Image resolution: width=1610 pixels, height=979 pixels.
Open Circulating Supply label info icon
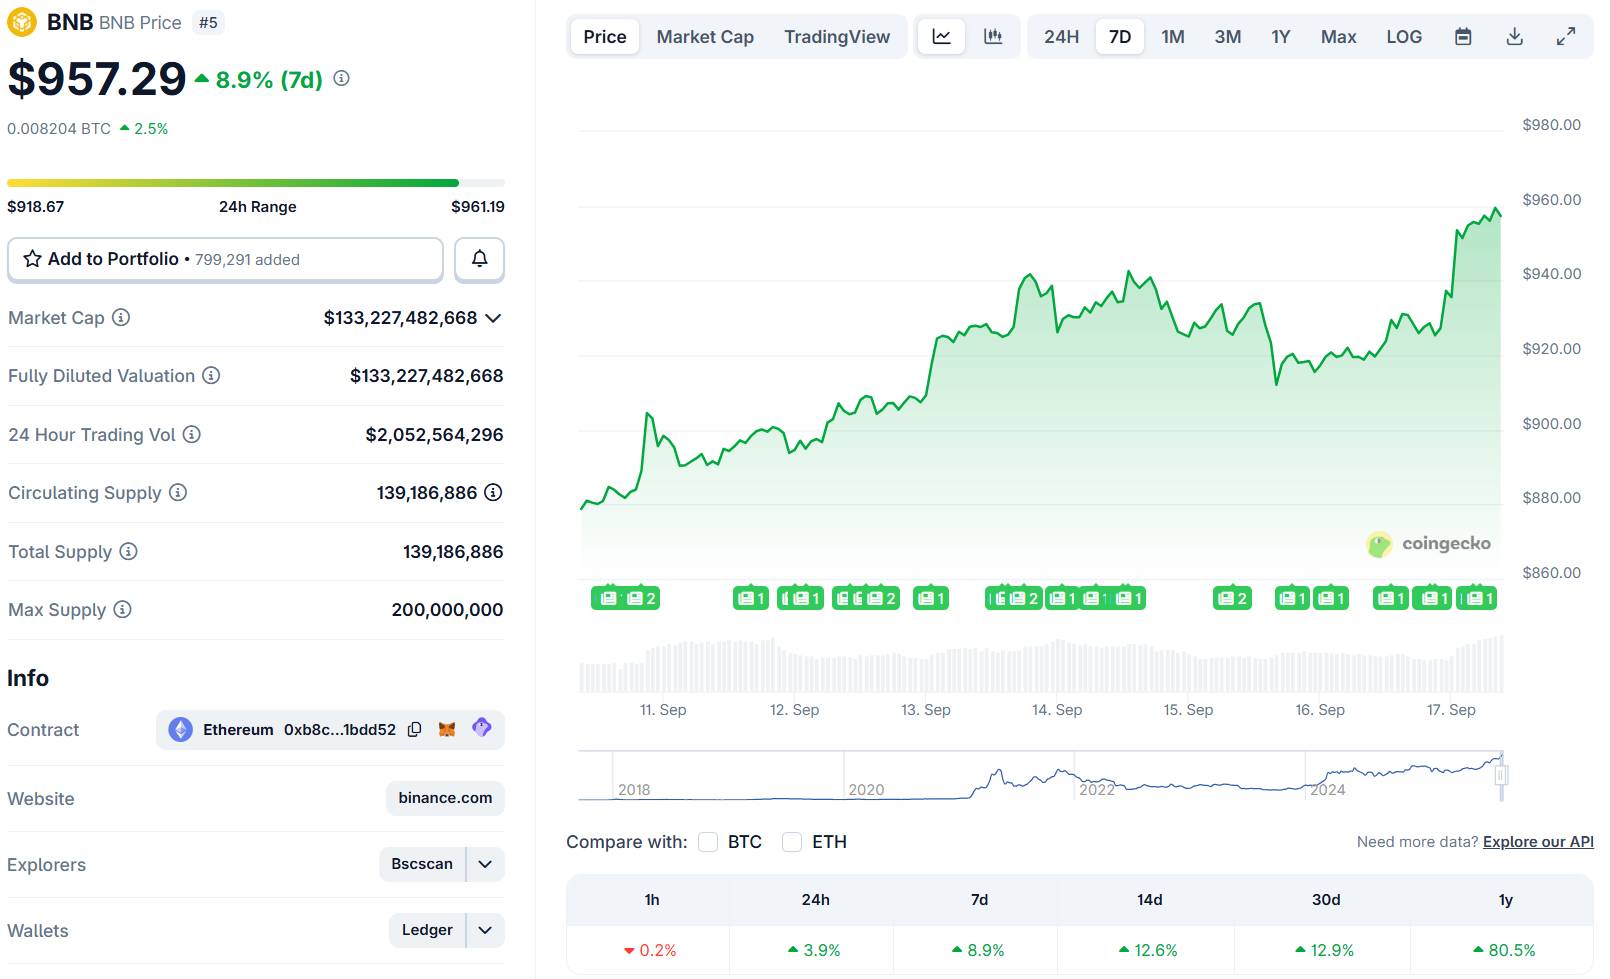click(x=178, y=492)
